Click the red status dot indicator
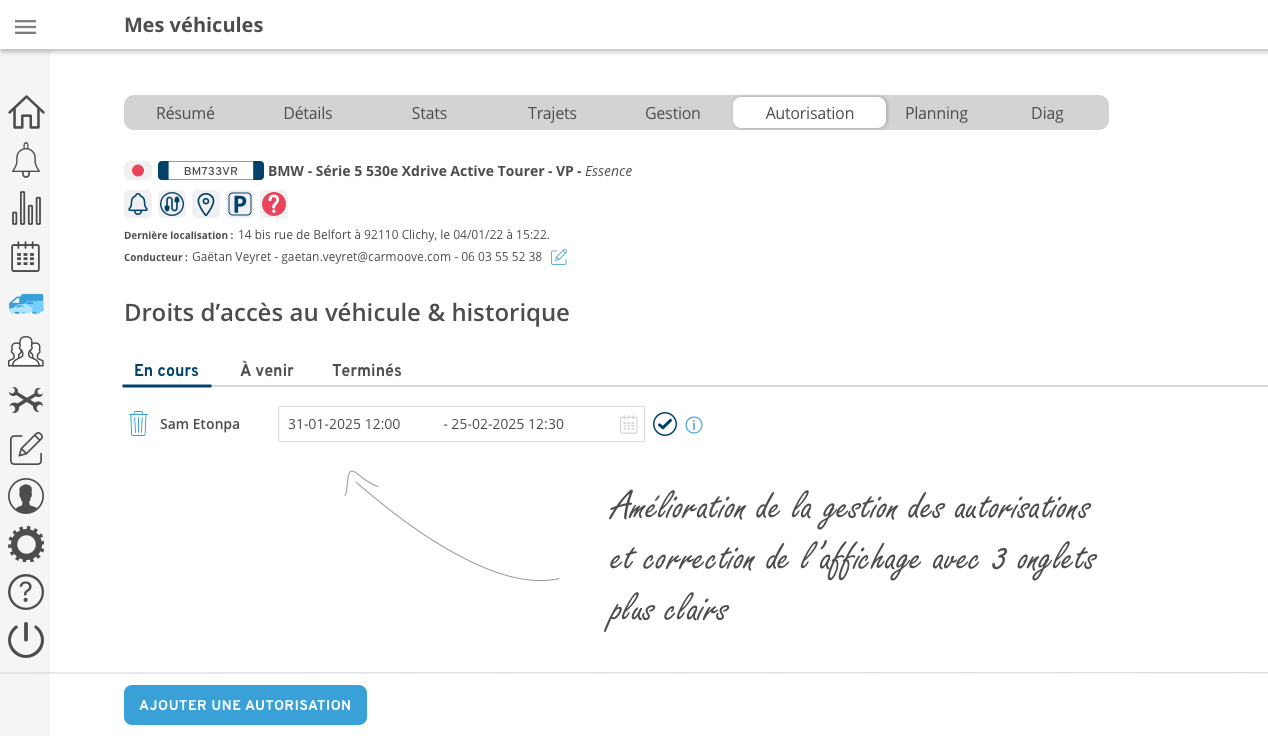 (x=138, y=171)
